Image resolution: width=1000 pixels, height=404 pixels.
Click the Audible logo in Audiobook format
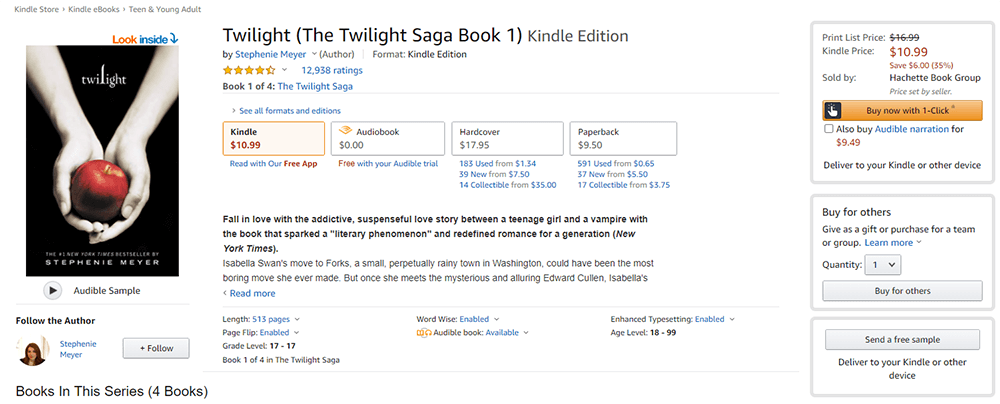tap(345, 131)
